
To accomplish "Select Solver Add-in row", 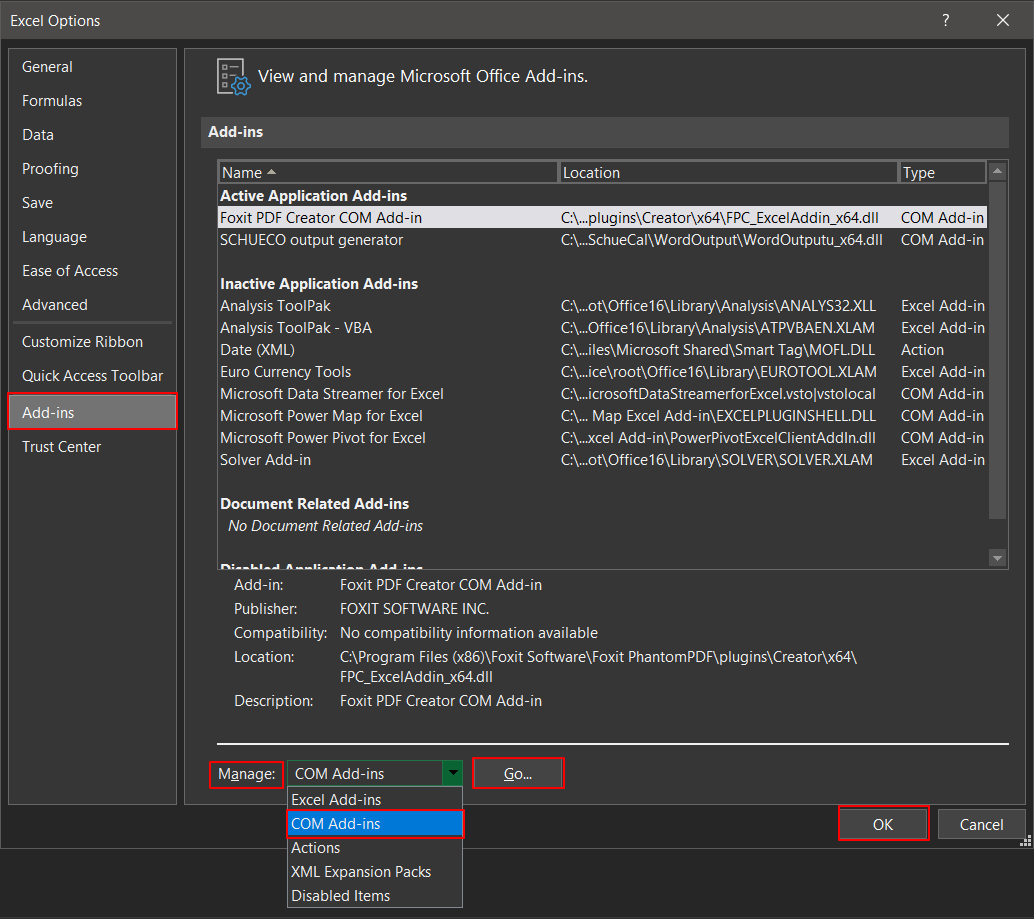I will (266, 460).
